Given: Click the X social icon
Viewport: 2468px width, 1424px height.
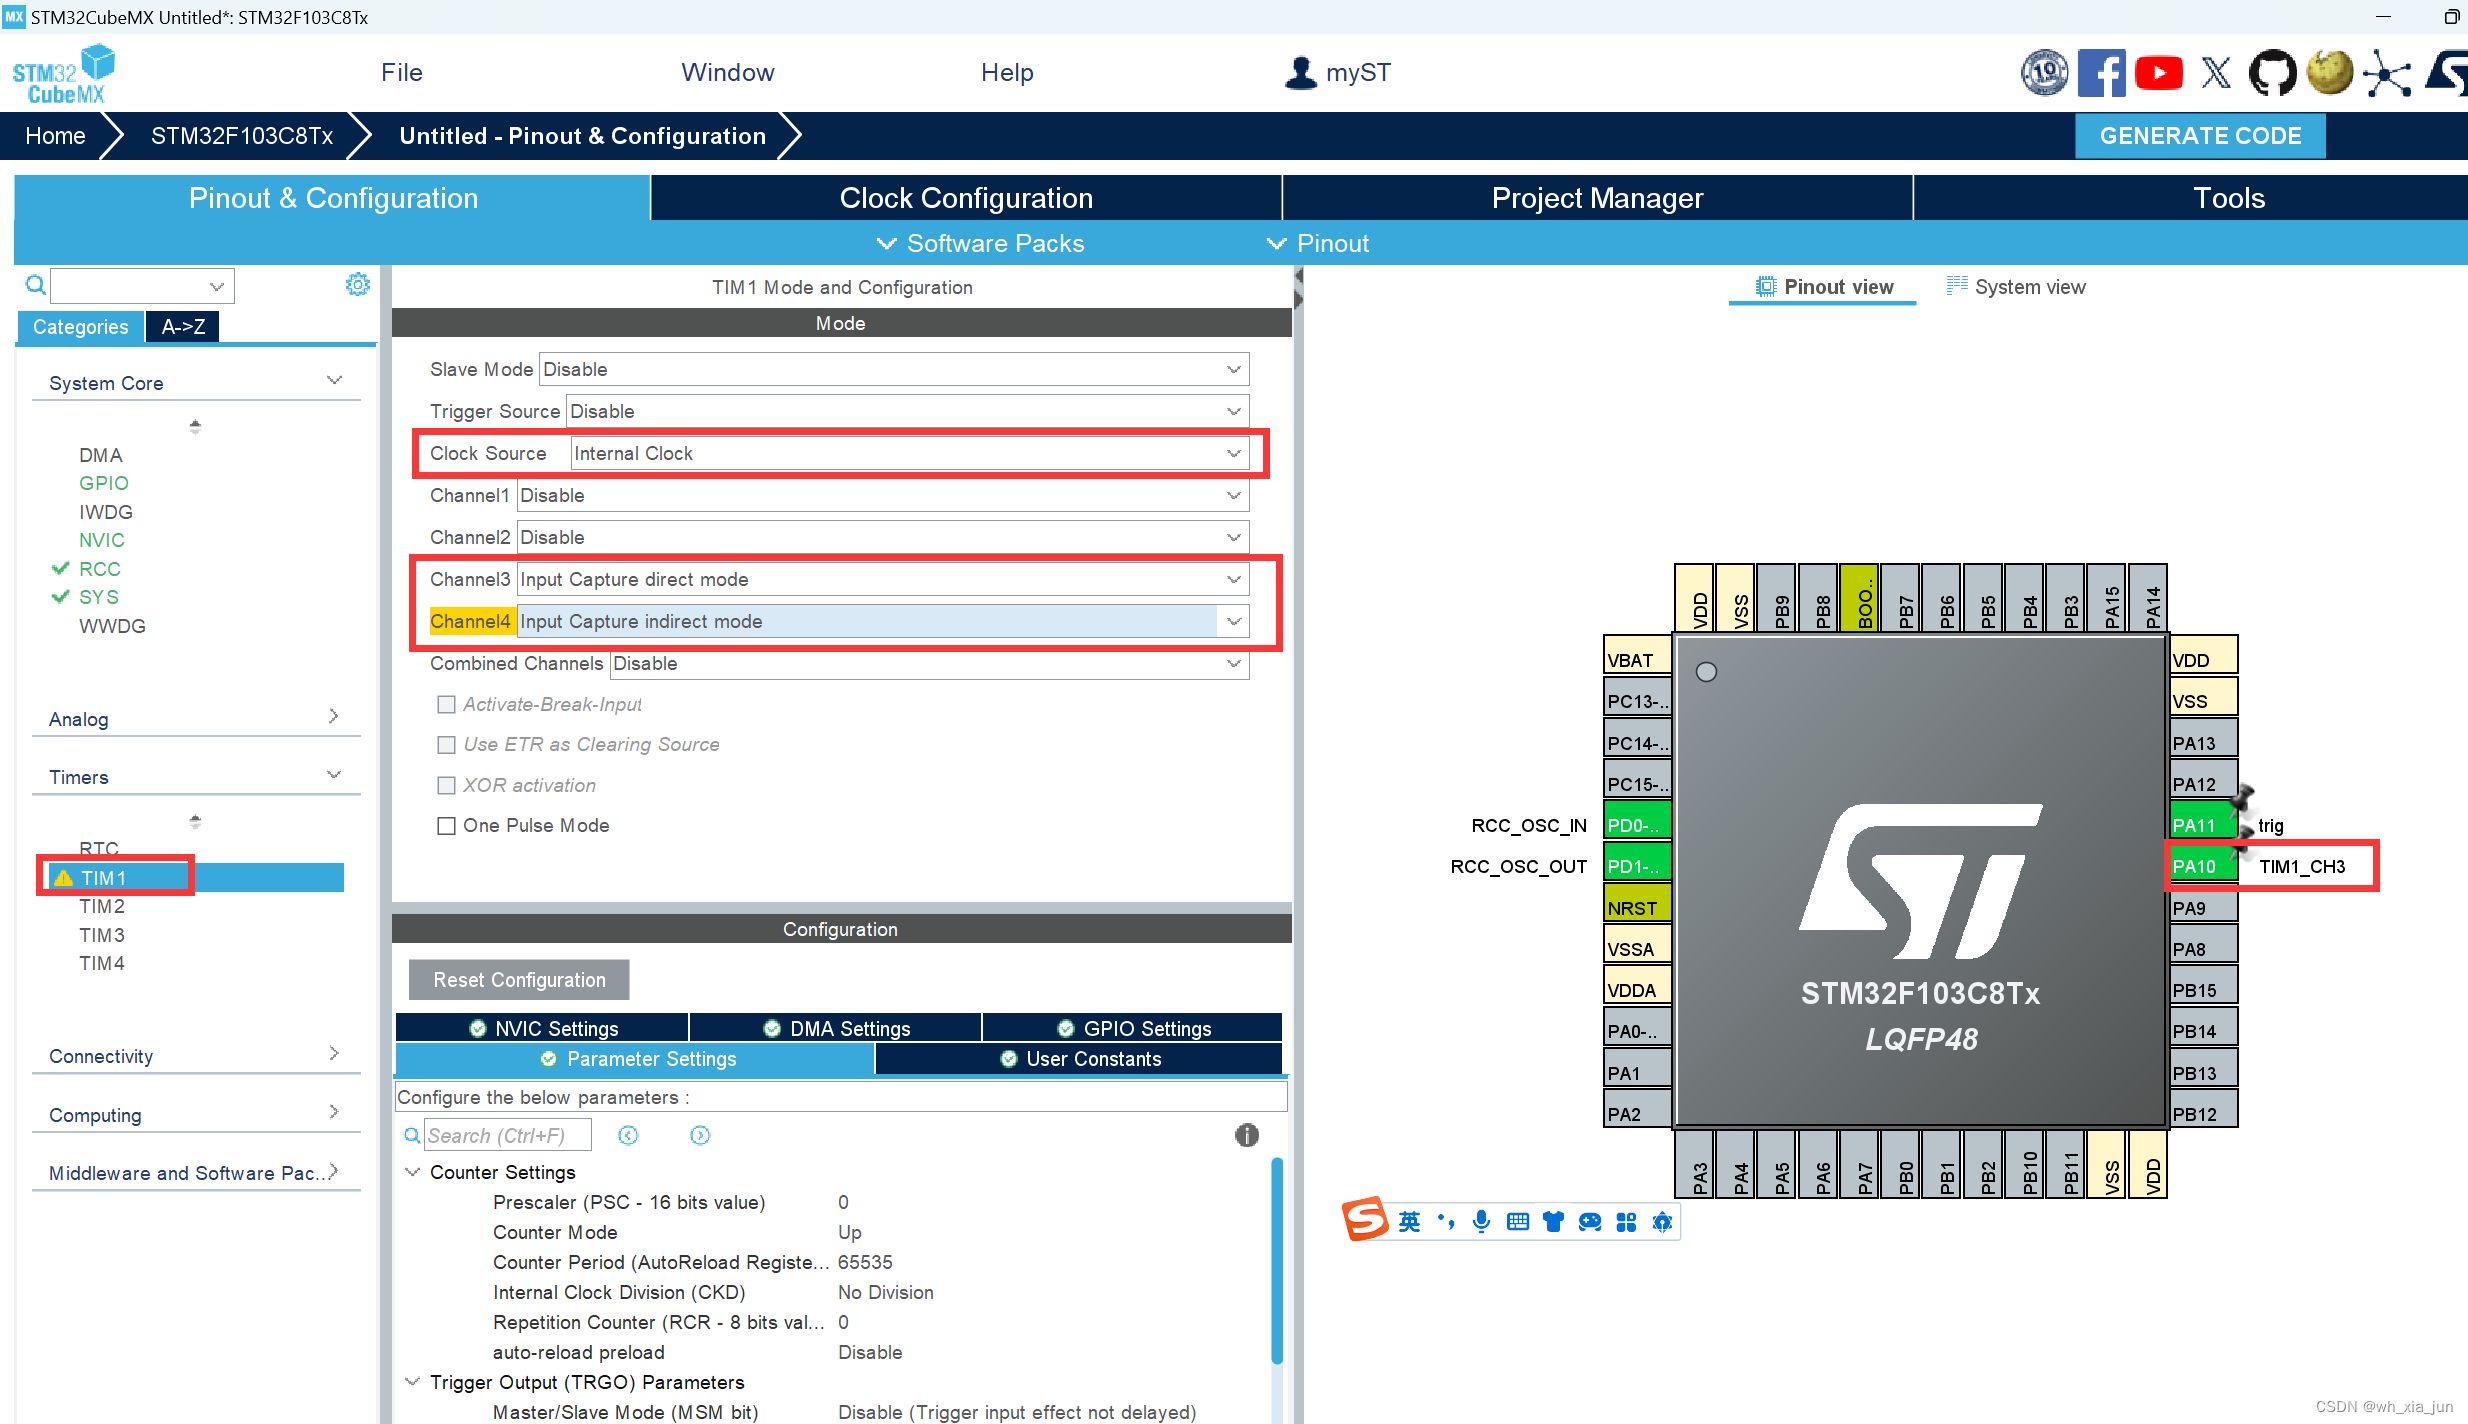Looking at the screenshot, I should tap(2216, 74).
